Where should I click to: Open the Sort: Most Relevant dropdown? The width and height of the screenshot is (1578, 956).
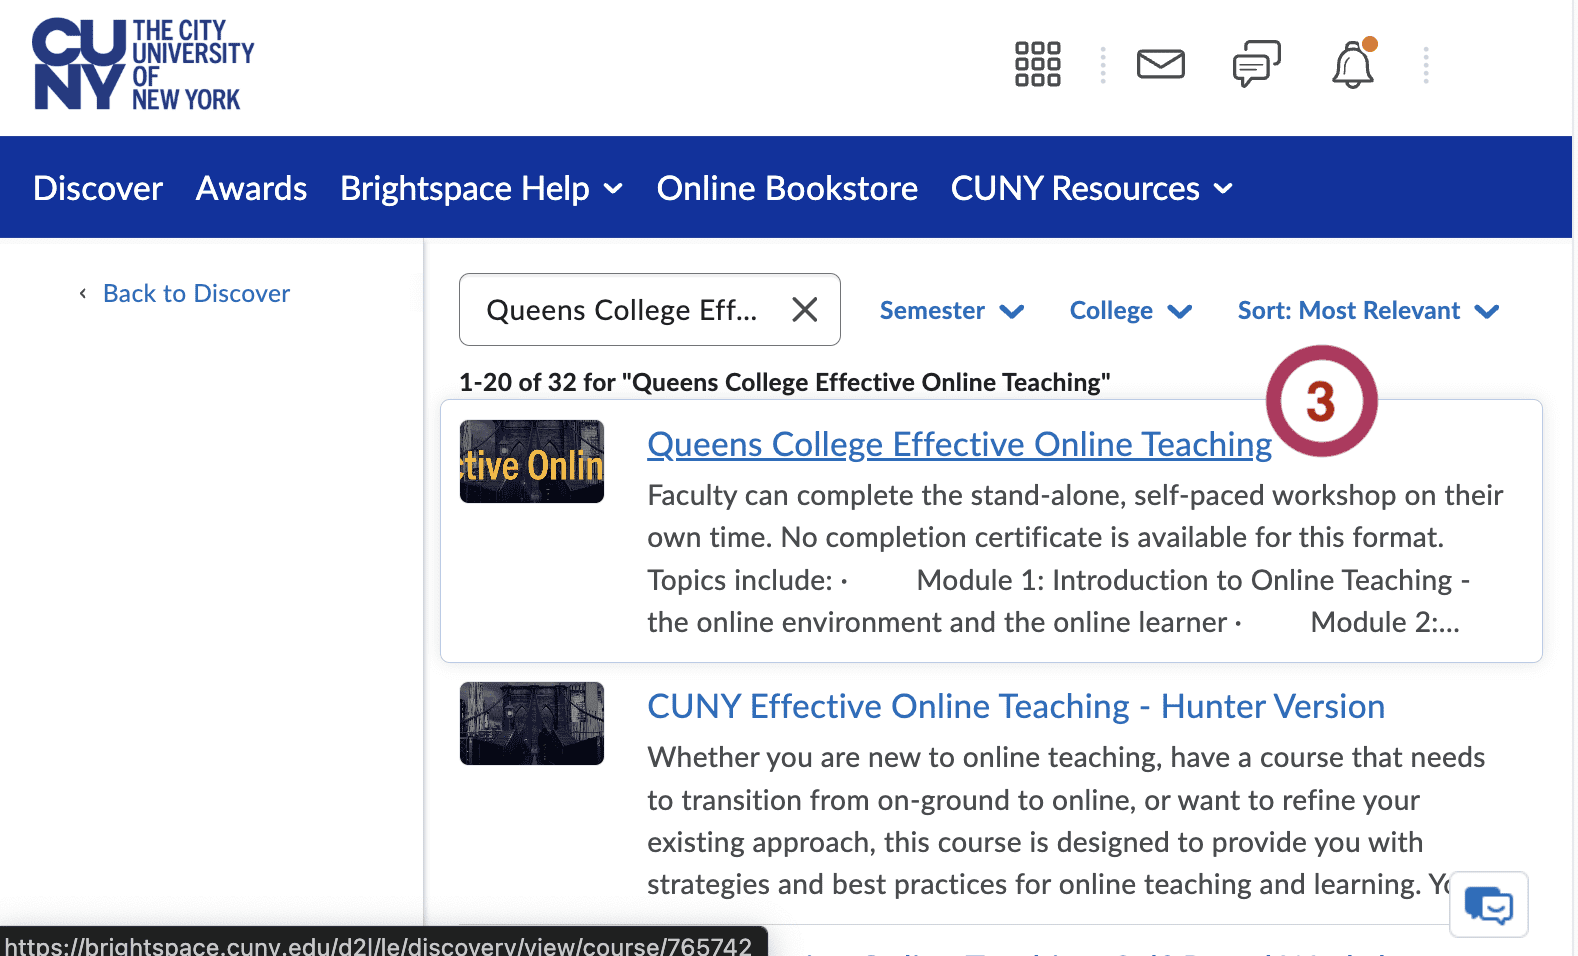tap(1369, 311)
